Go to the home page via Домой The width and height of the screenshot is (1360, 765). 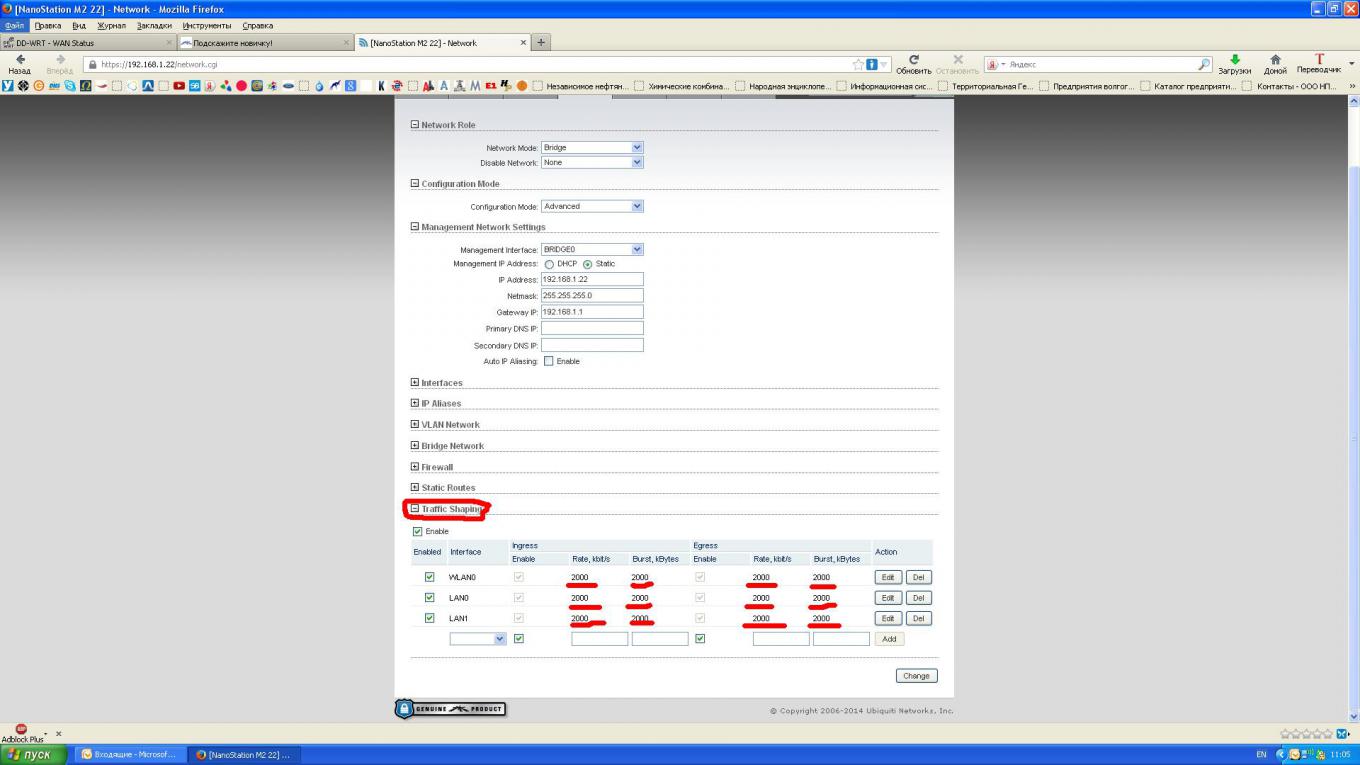[1275, 62]
